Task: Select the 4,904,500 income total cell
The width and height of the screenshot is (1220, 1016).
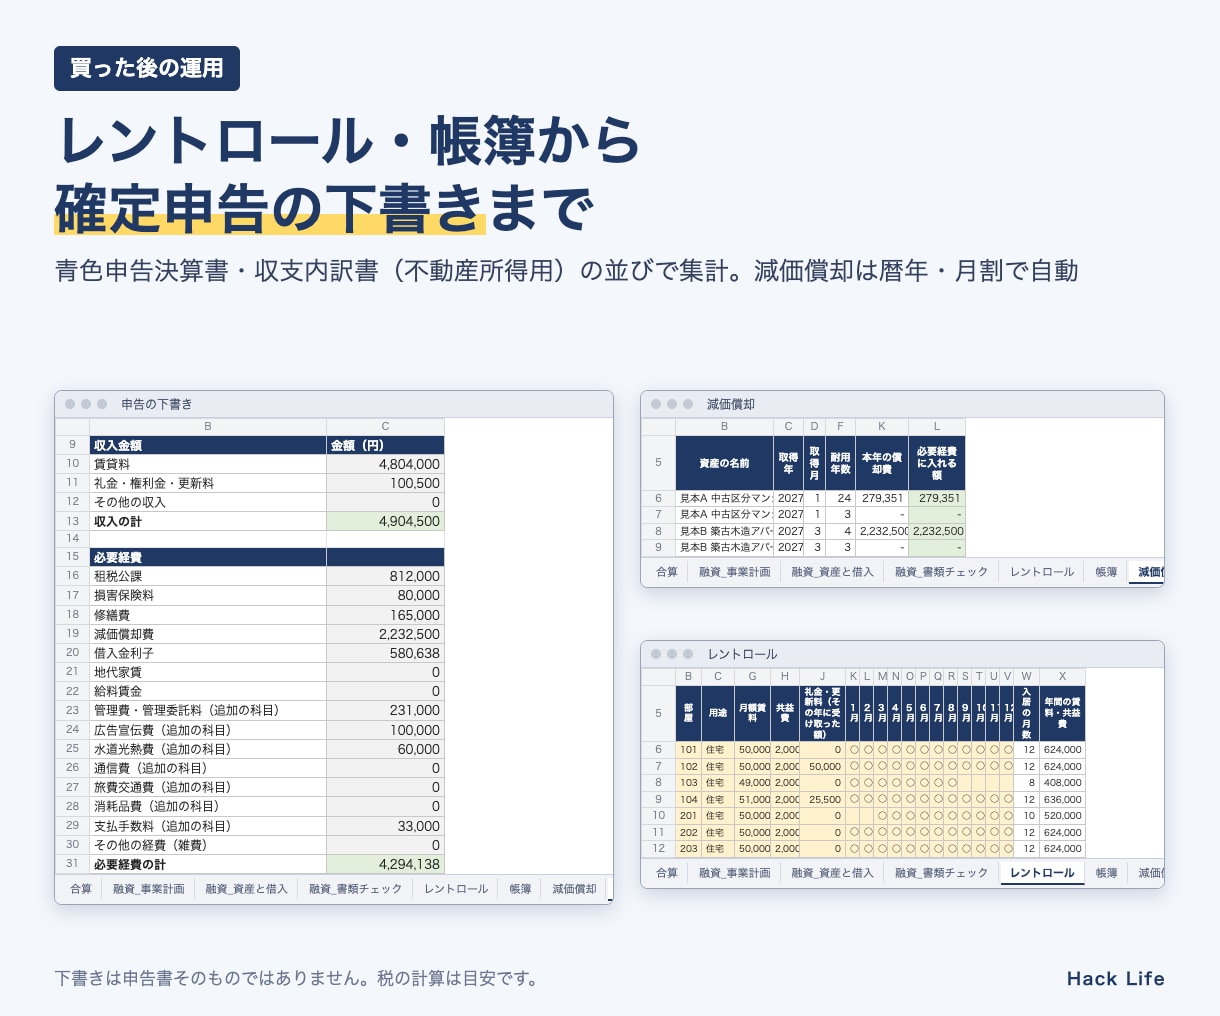Action: [x=385, y=521]
